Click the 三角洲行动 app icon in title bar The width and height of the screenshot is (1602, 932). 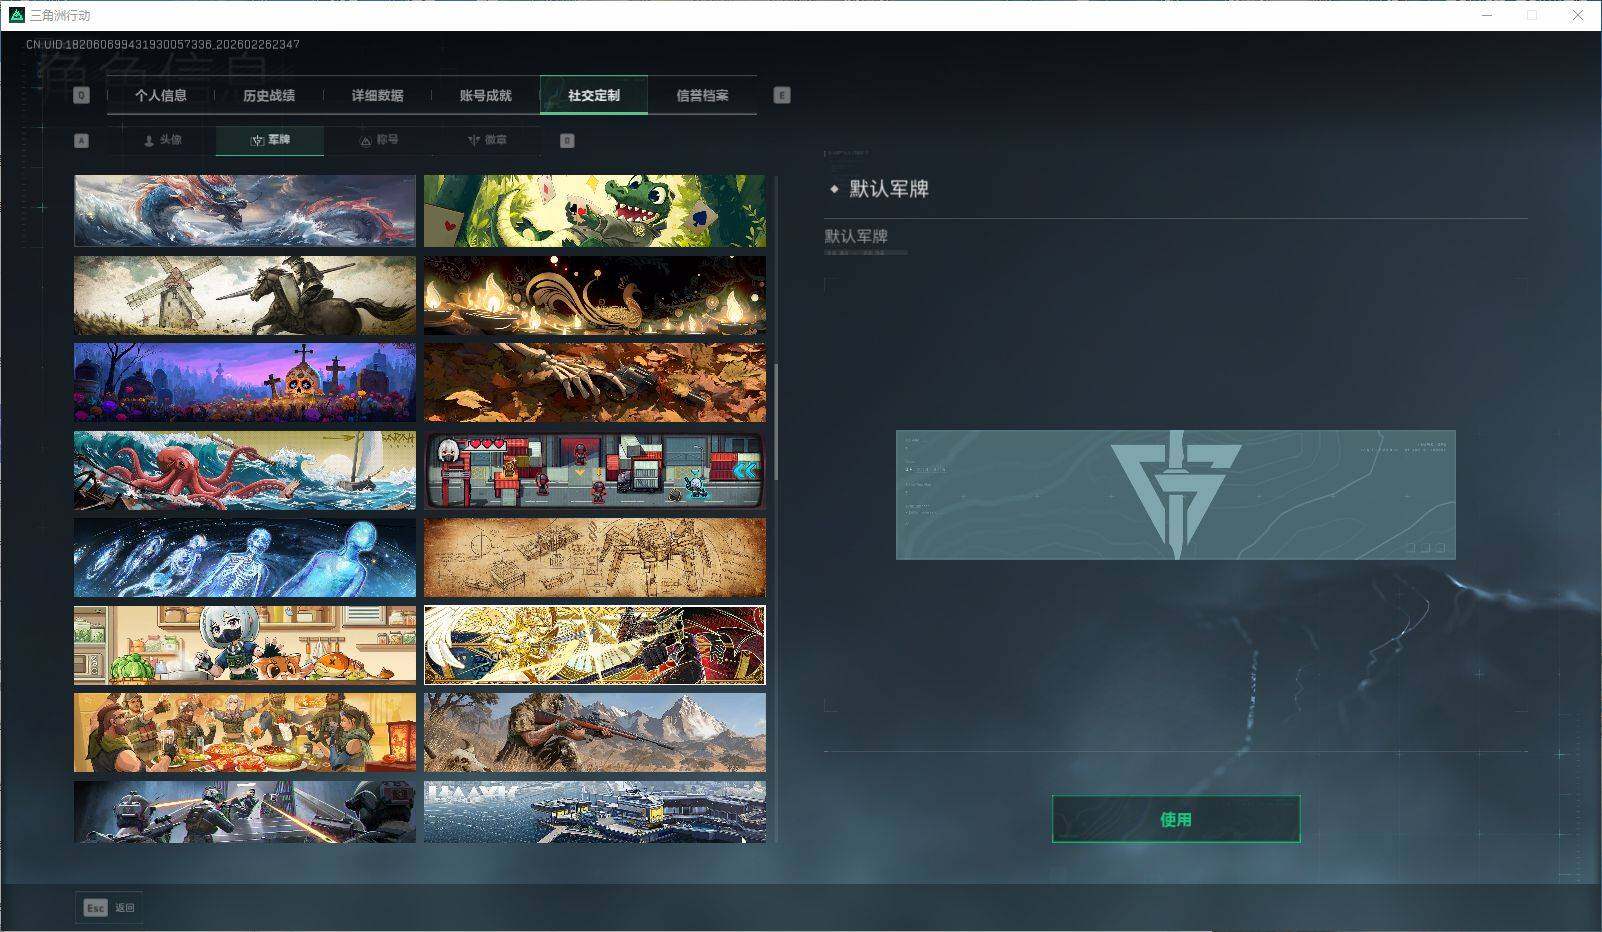[x=17, y=15]
